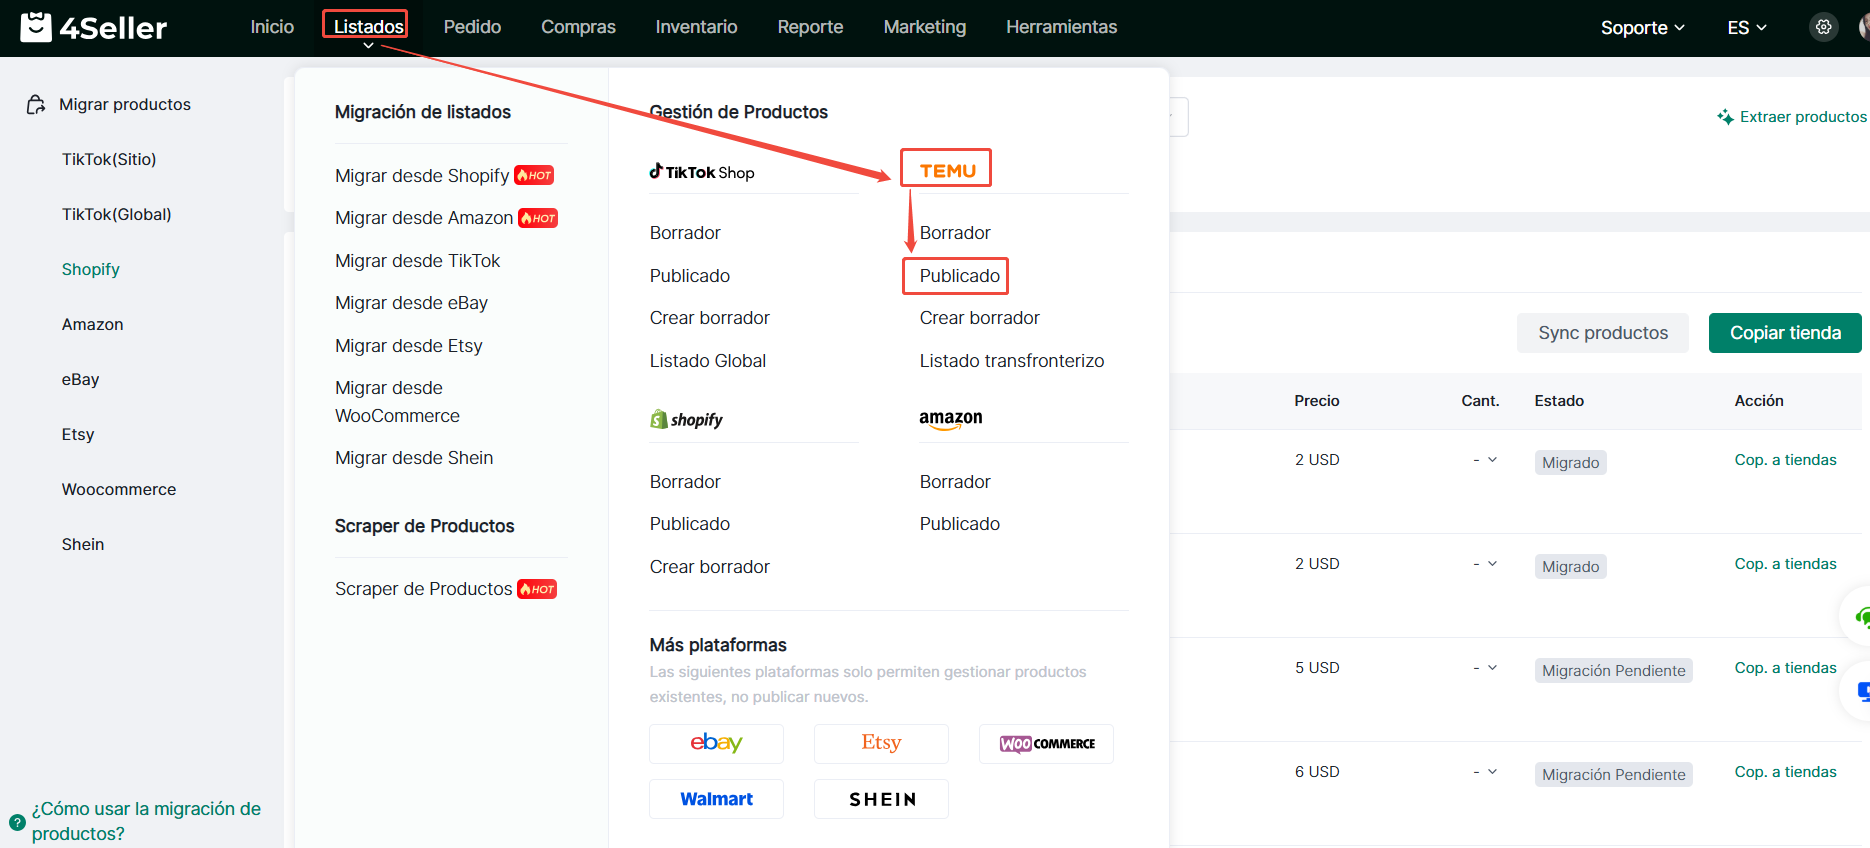Open TikTok Shop Crear borrador
The image size is (1870, 848).
point(709,318)
